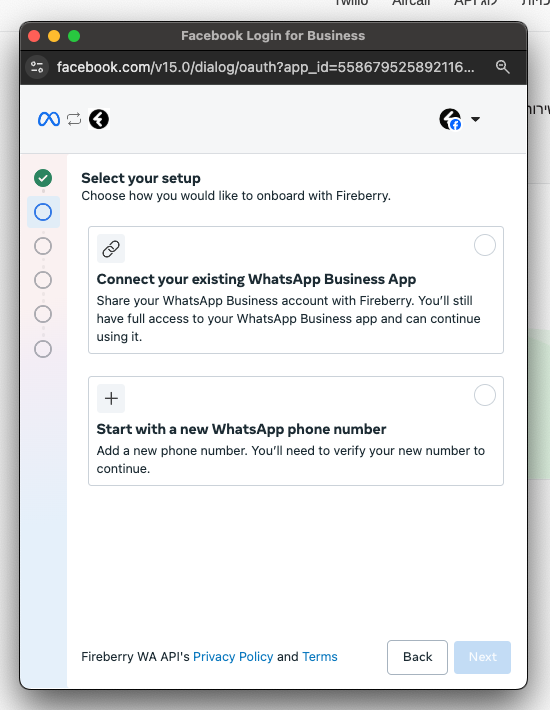
Task: Click the facebook.com URL address field
Action: 266,67
